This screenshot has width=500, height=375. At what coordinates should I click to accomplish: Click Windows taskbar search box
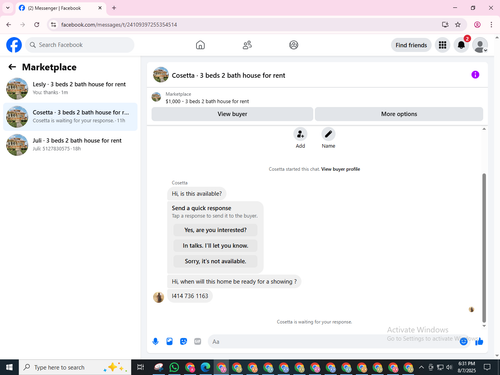75,367
